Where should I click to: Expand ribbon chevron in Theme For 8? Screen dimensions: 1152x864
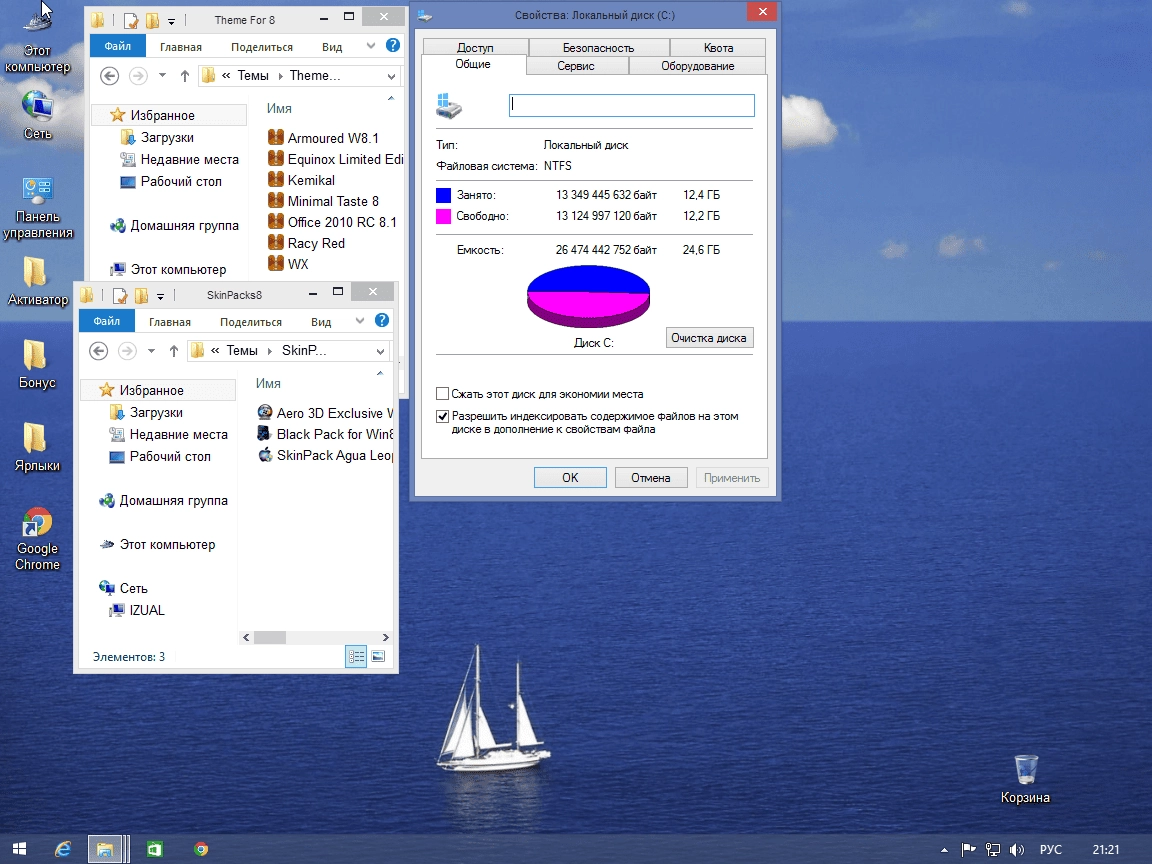coord(371,46)
